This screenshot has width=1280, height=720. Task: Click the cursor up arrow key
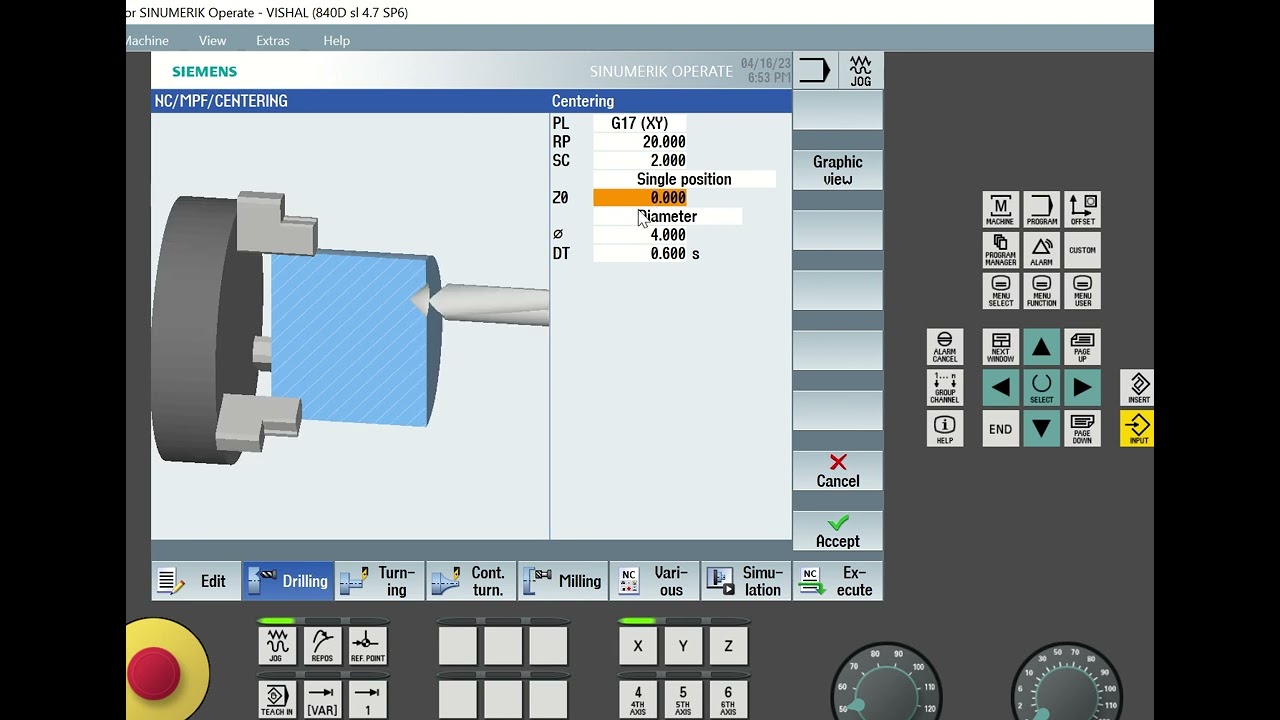click(1041, 347)
